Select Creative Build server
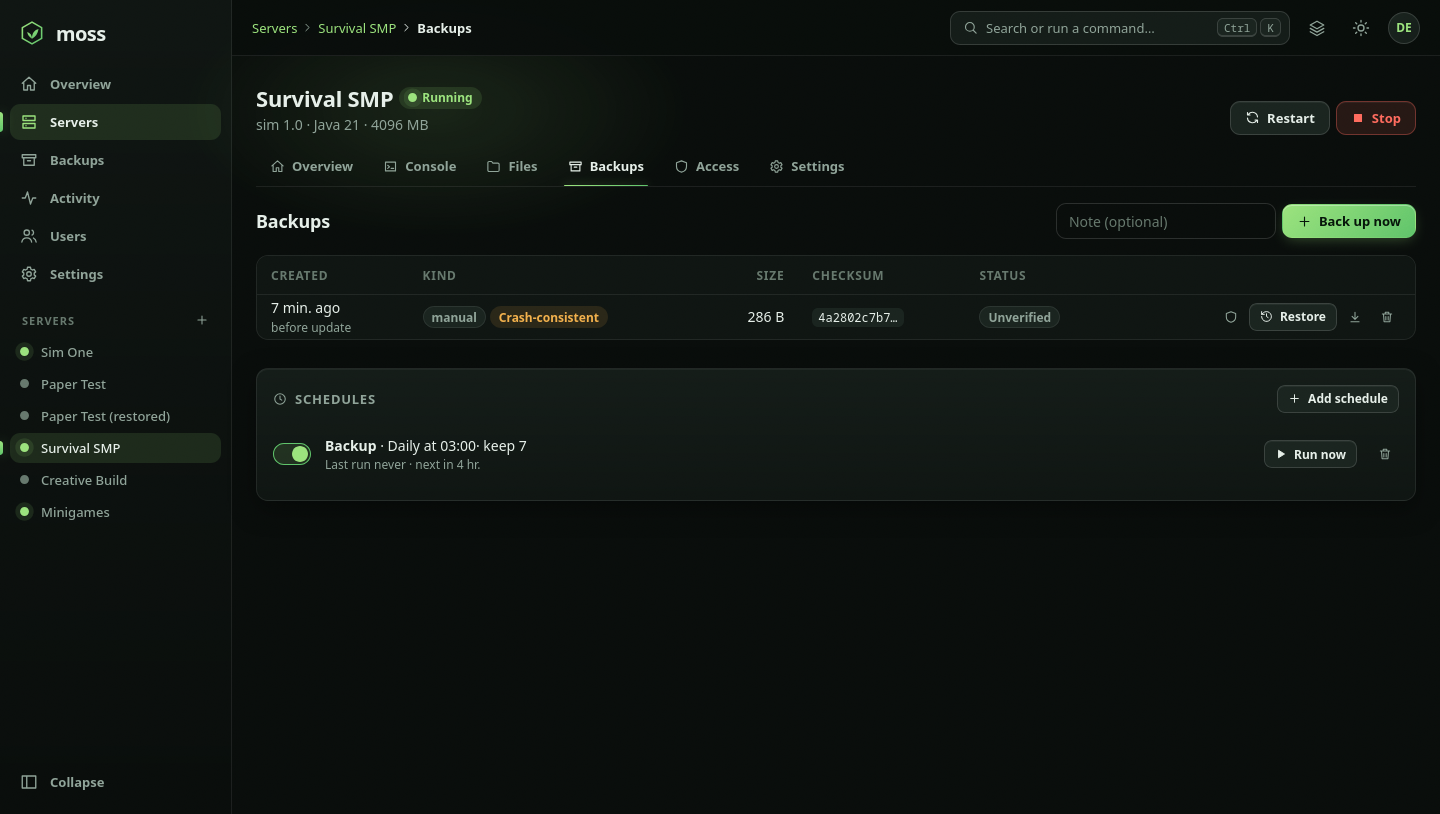 pyautogui.click(x=115, y=480)
